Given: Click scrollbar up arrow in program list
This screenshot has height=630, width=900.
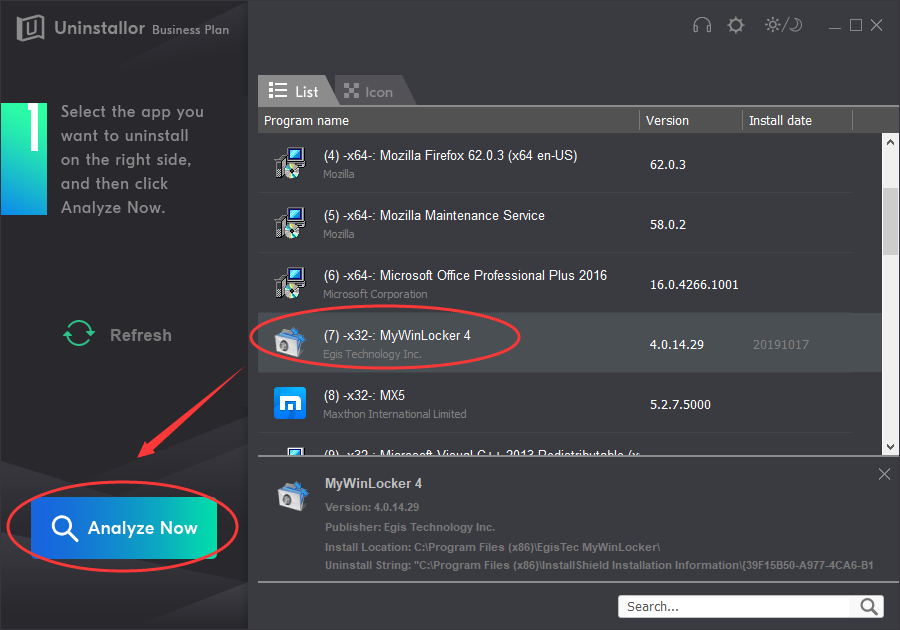Looking at the screenshot, I should (890, 142).
